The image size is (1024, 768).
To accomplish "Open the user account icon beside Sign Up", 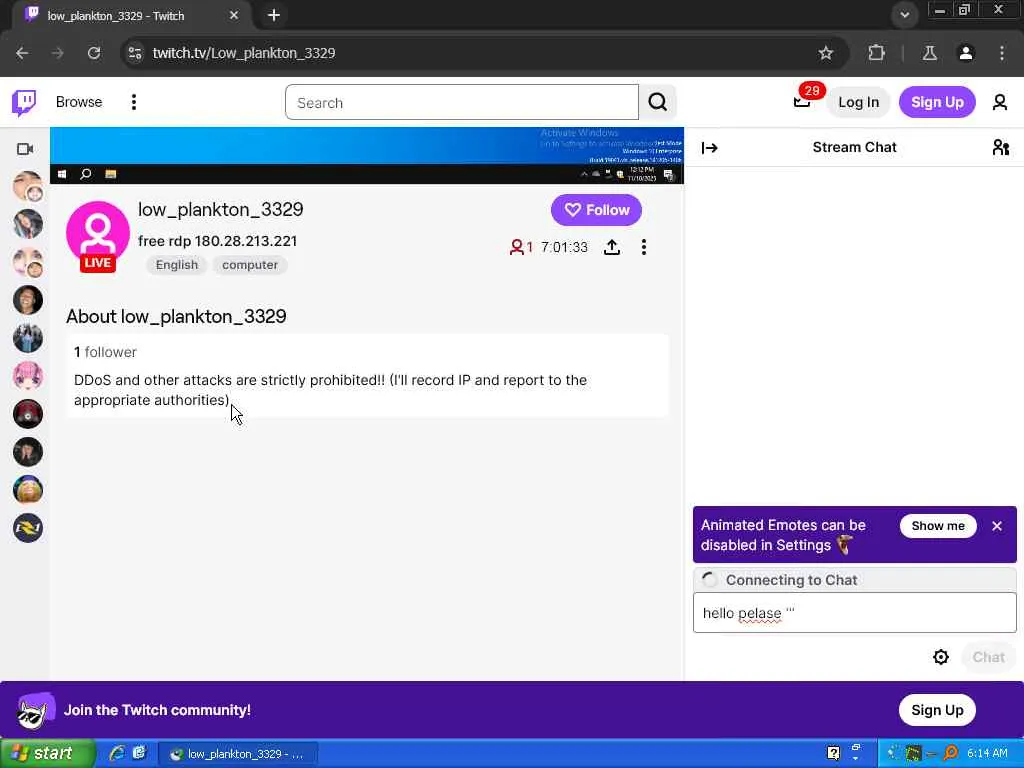I will coord(1000,103).
